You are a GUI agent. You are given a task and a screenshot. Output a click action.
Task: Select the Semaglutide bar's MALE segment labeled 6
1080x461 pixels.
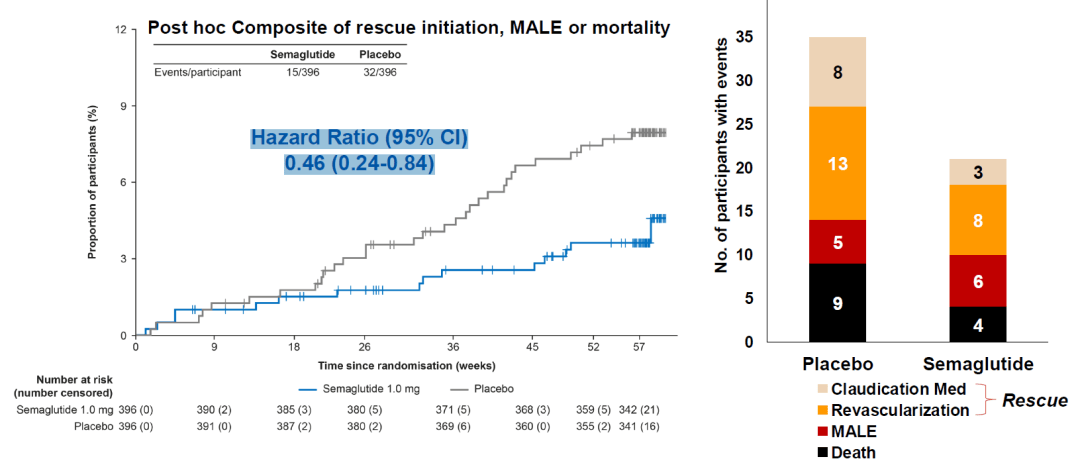pyautogui.click(x=977, y=281)
